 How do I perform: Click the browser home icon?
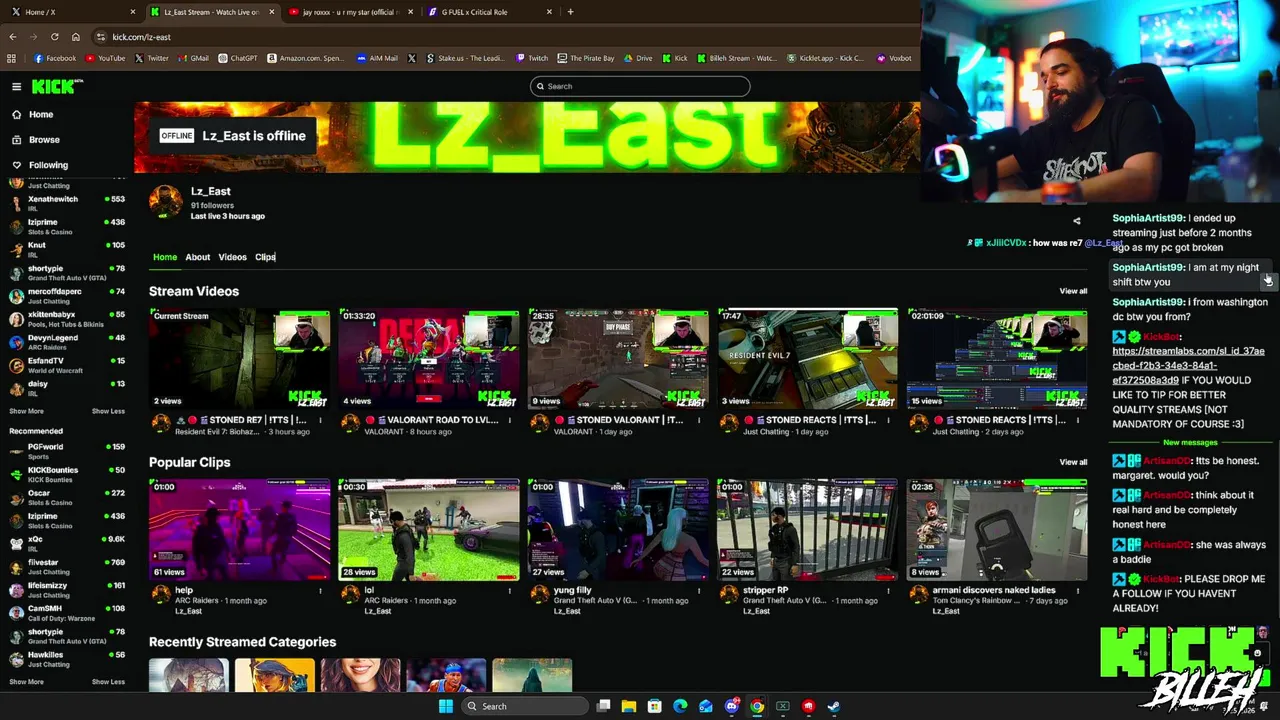(75, 37)
